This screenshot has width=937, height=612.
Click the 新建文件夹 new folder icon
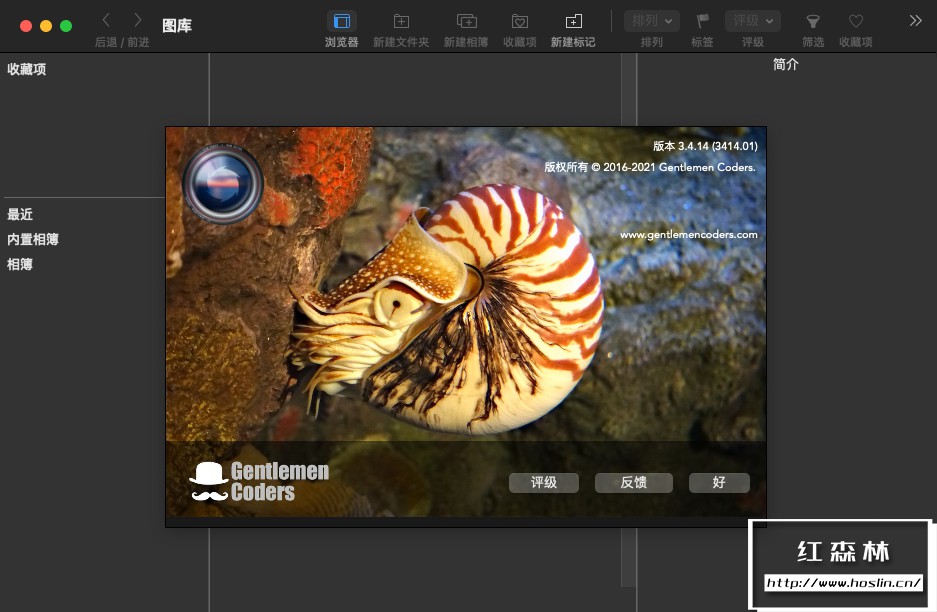coord(401,21)
